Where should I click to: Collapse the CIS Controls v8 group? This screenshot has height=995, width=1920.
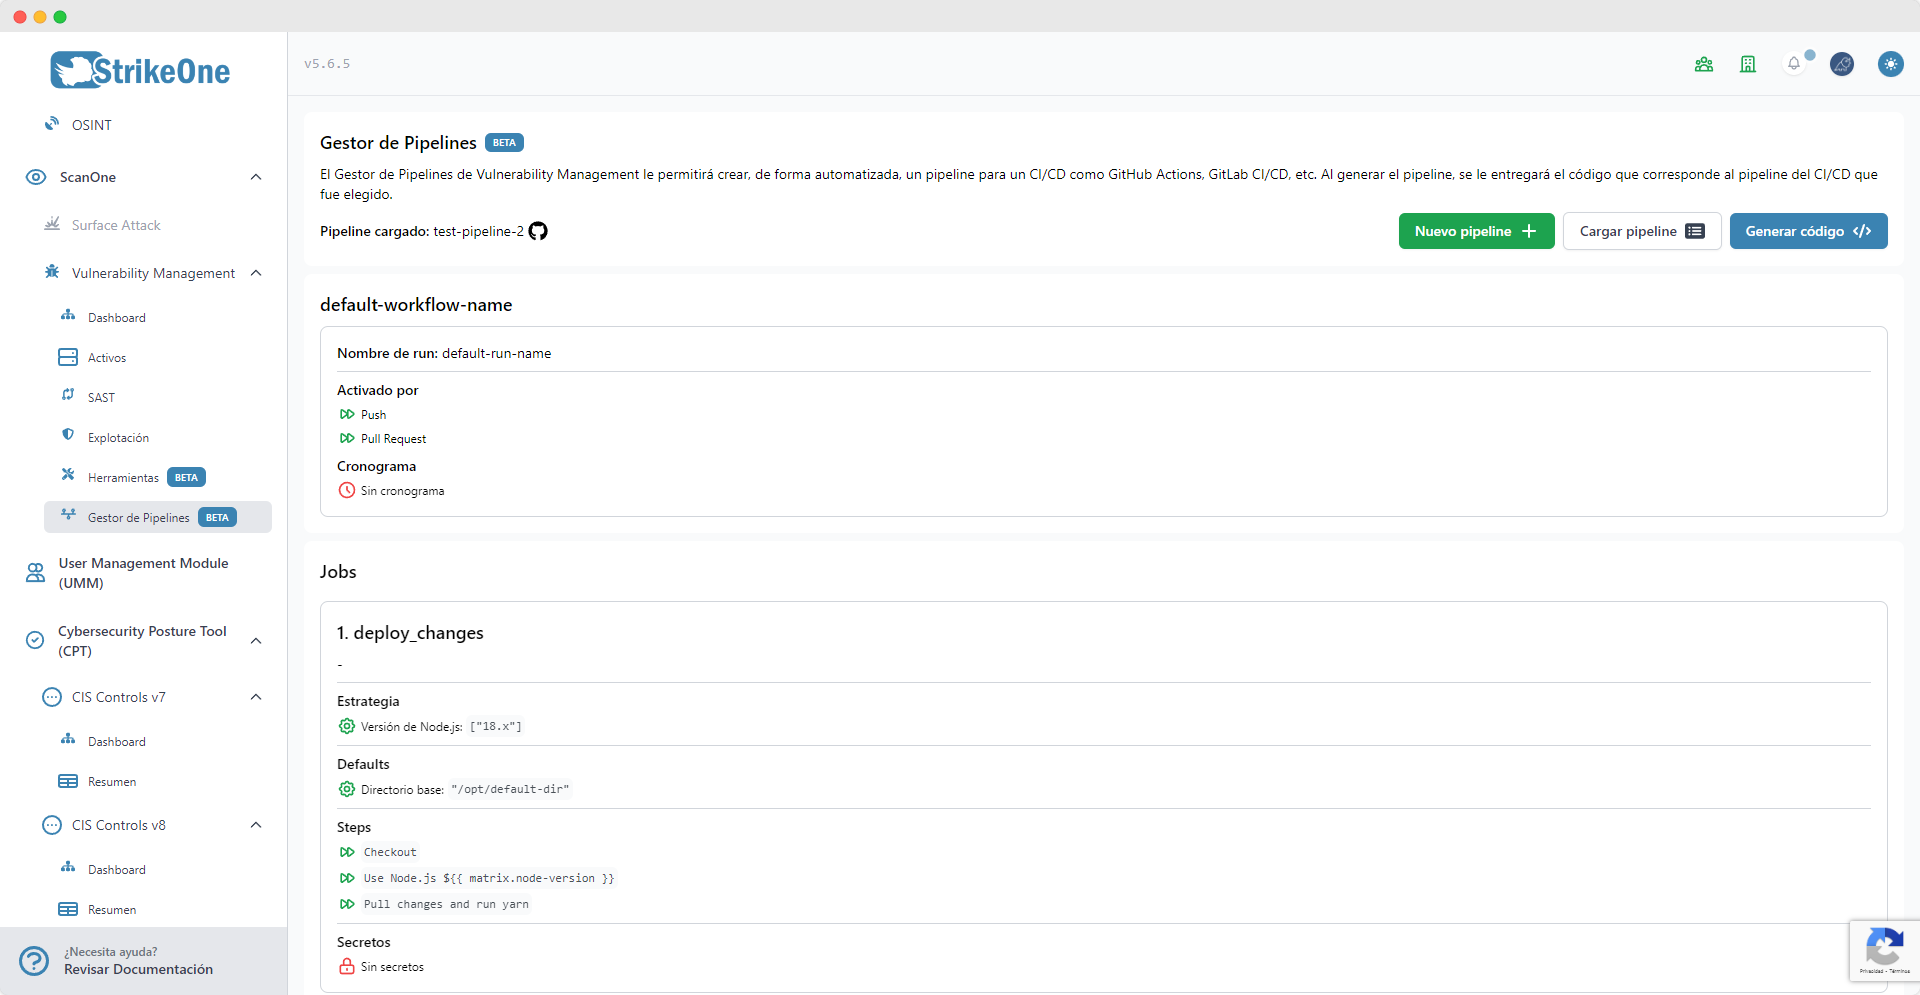[x=256, y=825]
